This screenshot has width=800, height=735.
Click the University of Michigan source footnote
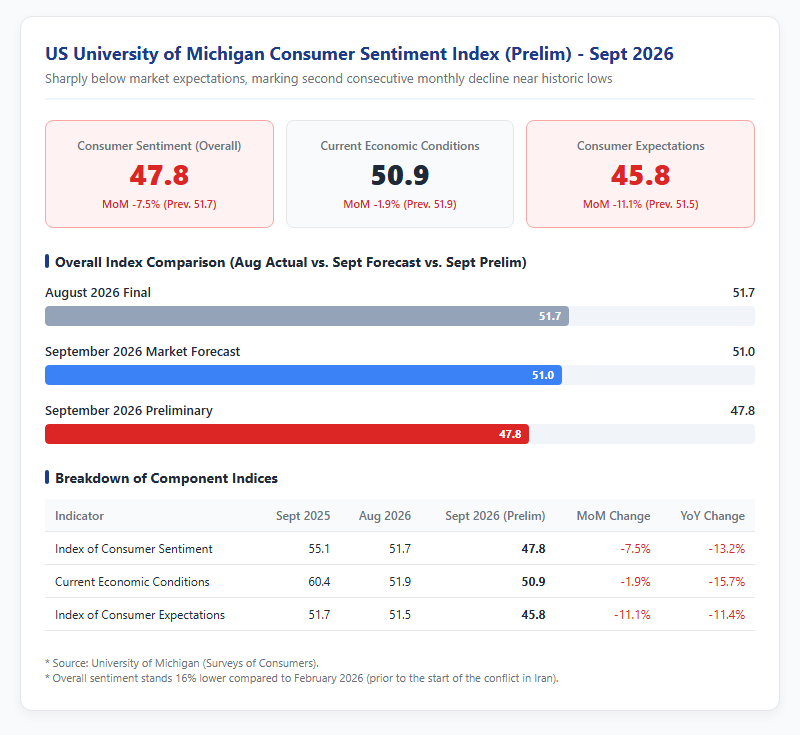(182, 663)
